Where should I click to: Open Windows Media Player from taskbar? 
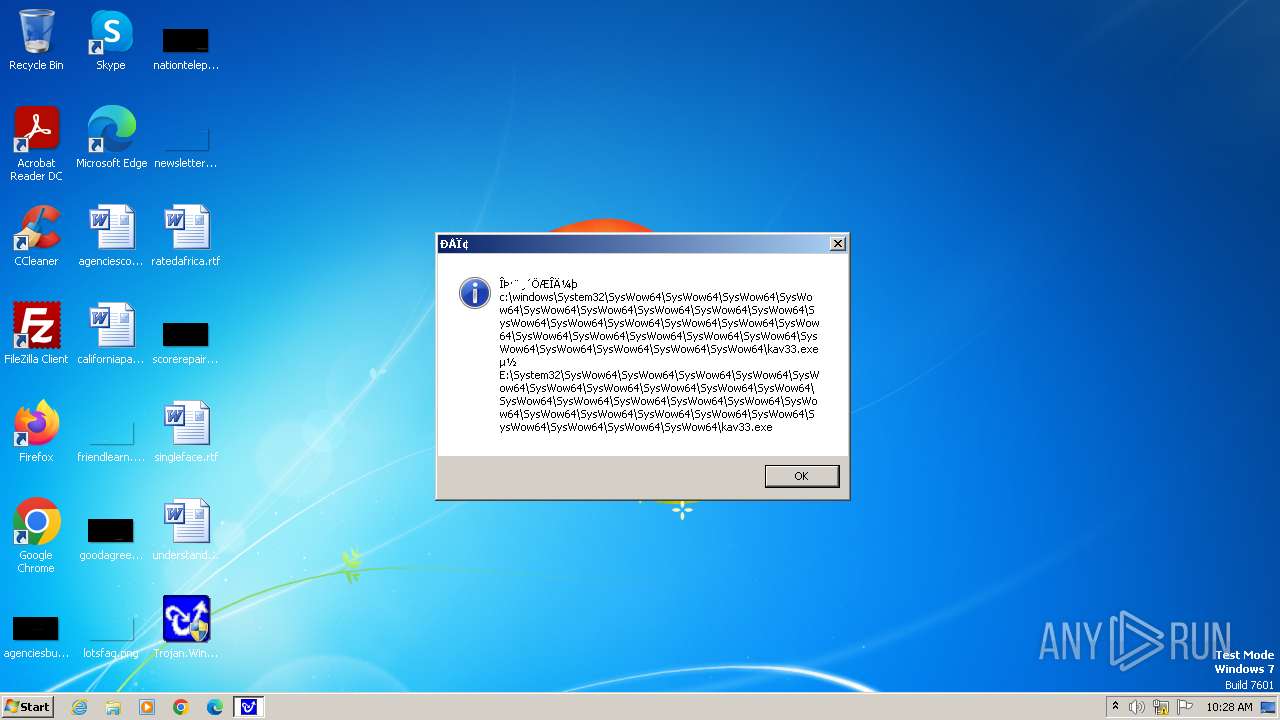(147, 707)
